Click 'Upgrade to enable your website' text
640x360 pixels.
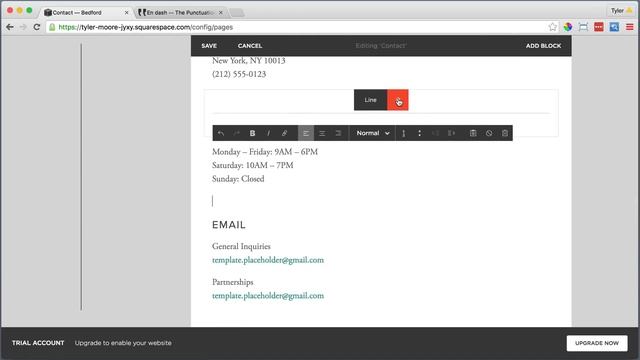pyautogui.click(x=123, y=343)
